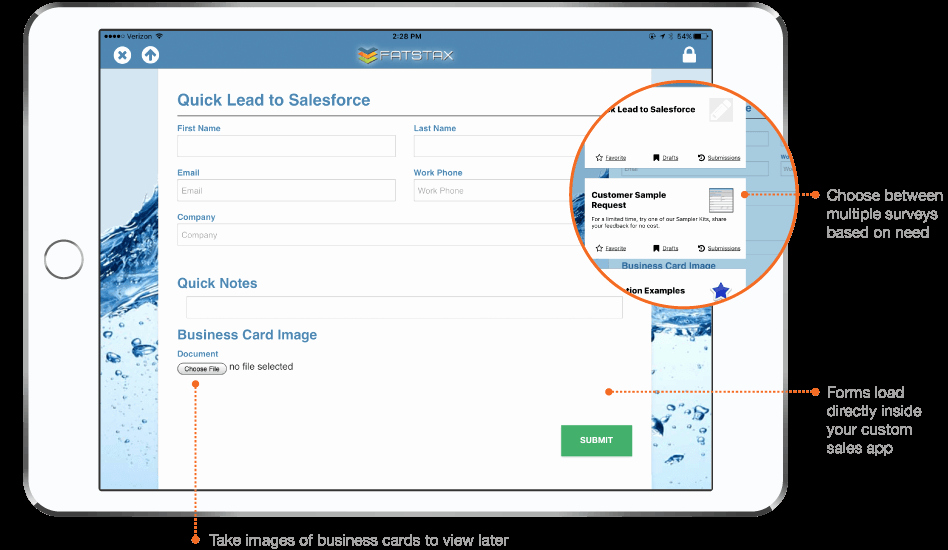This screenshot has width=948, height=550.
Task: Tap the Wi-Fi icon in status bar
Action: pos(159,36)
